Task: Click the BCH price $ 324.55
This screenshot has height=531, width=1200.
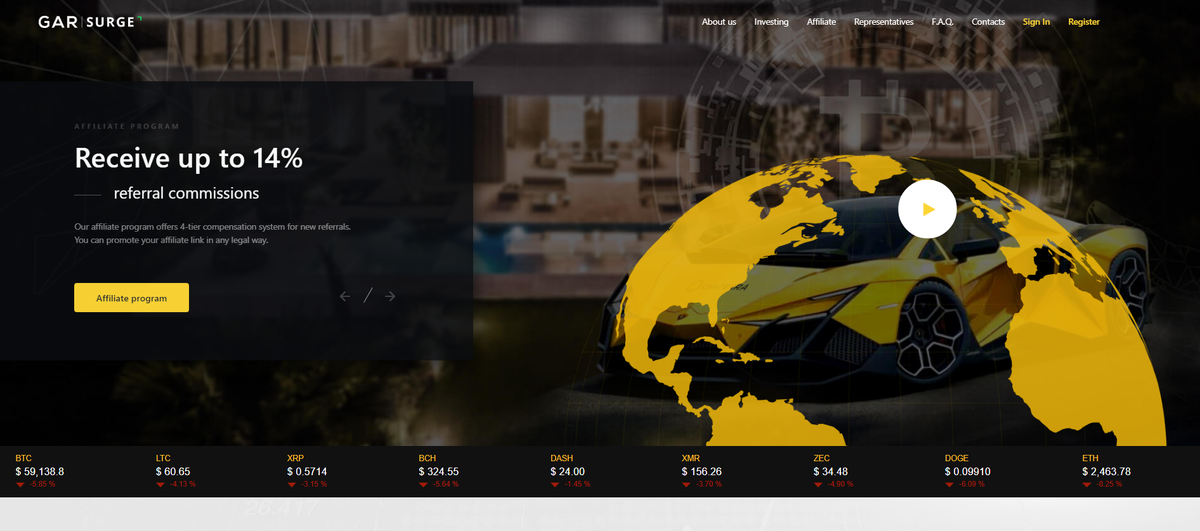Action: 439,471
